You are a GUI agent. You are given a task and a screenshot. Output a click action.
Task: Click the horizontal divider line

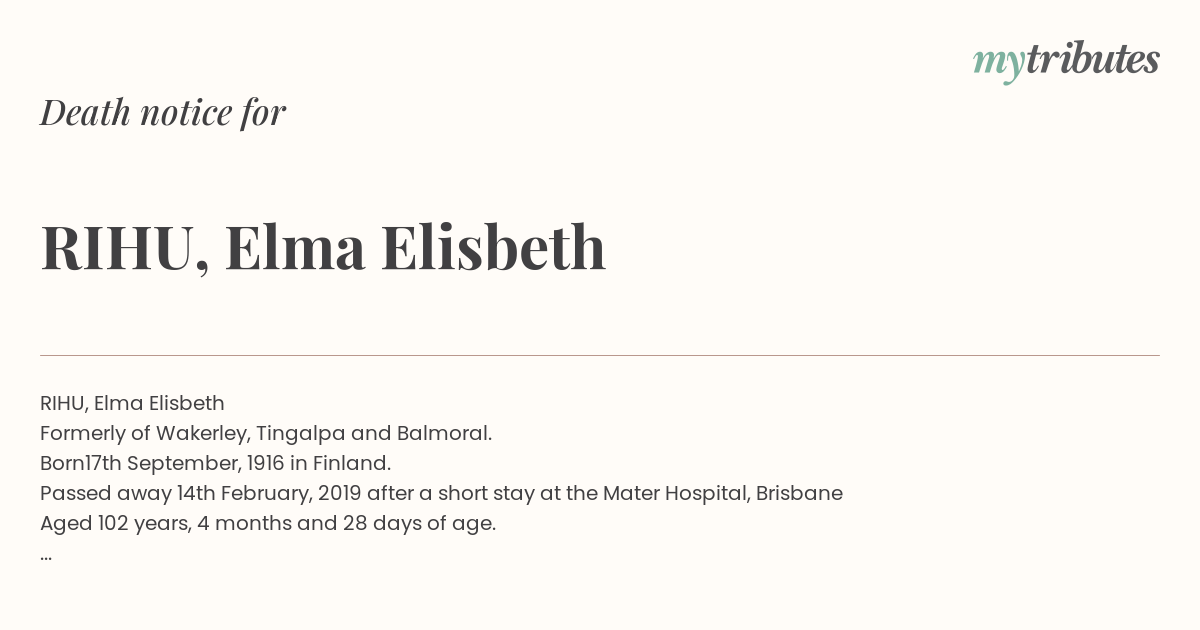click(600, 355)
